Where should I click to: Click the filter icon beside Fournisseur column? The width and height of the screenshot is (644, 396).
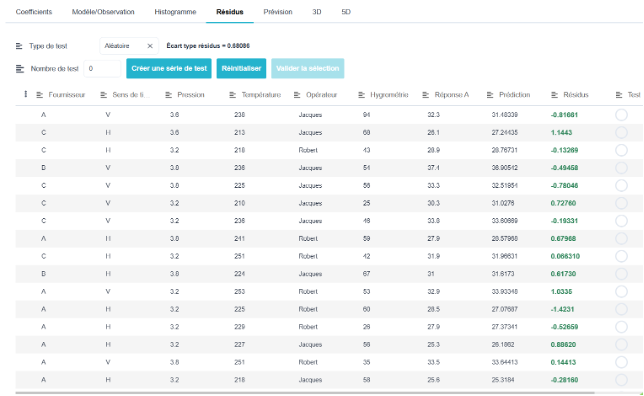point(39,95)
